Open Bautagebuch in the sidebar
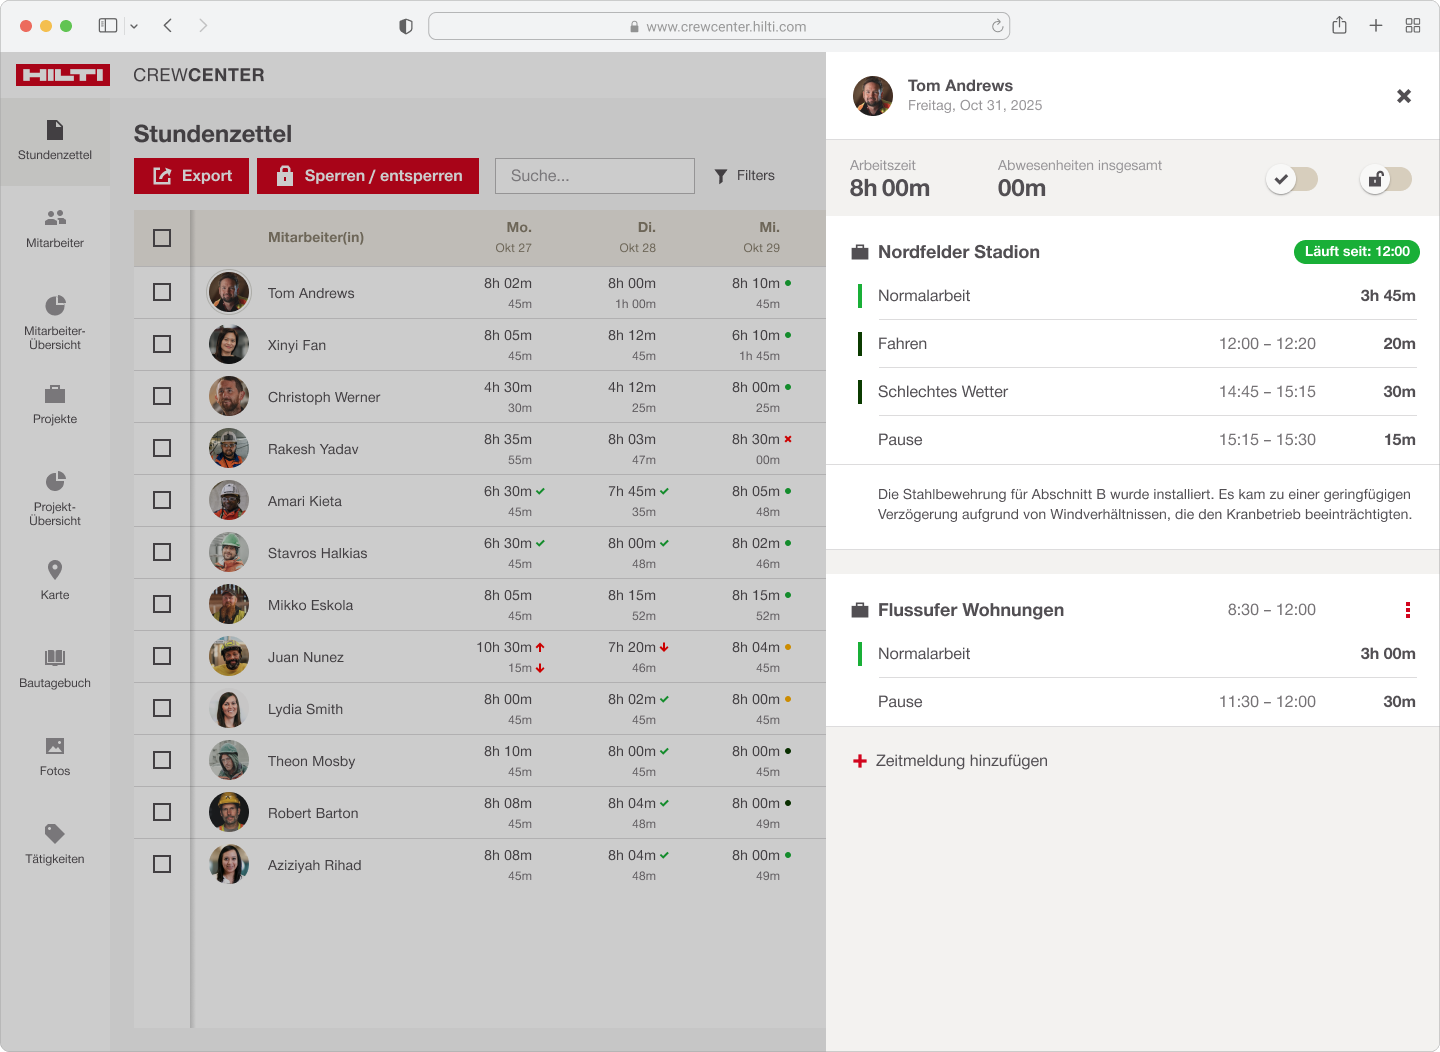Screen dimensions: 1440x1052 pos(55,668)
